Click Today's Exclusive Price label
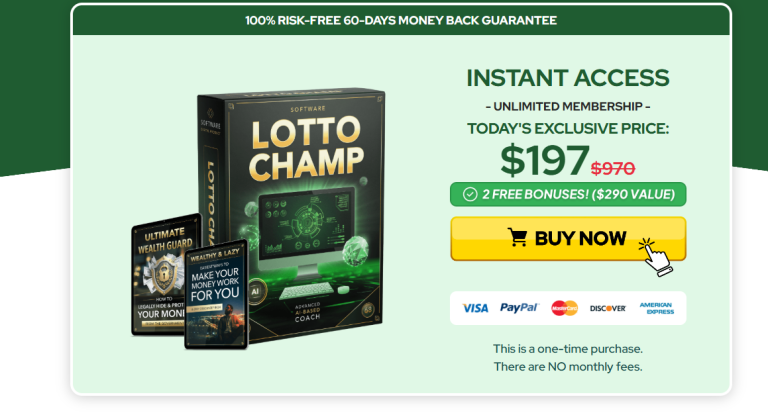The height and width of the screenshot is (417, 768). tap(568, 128)
